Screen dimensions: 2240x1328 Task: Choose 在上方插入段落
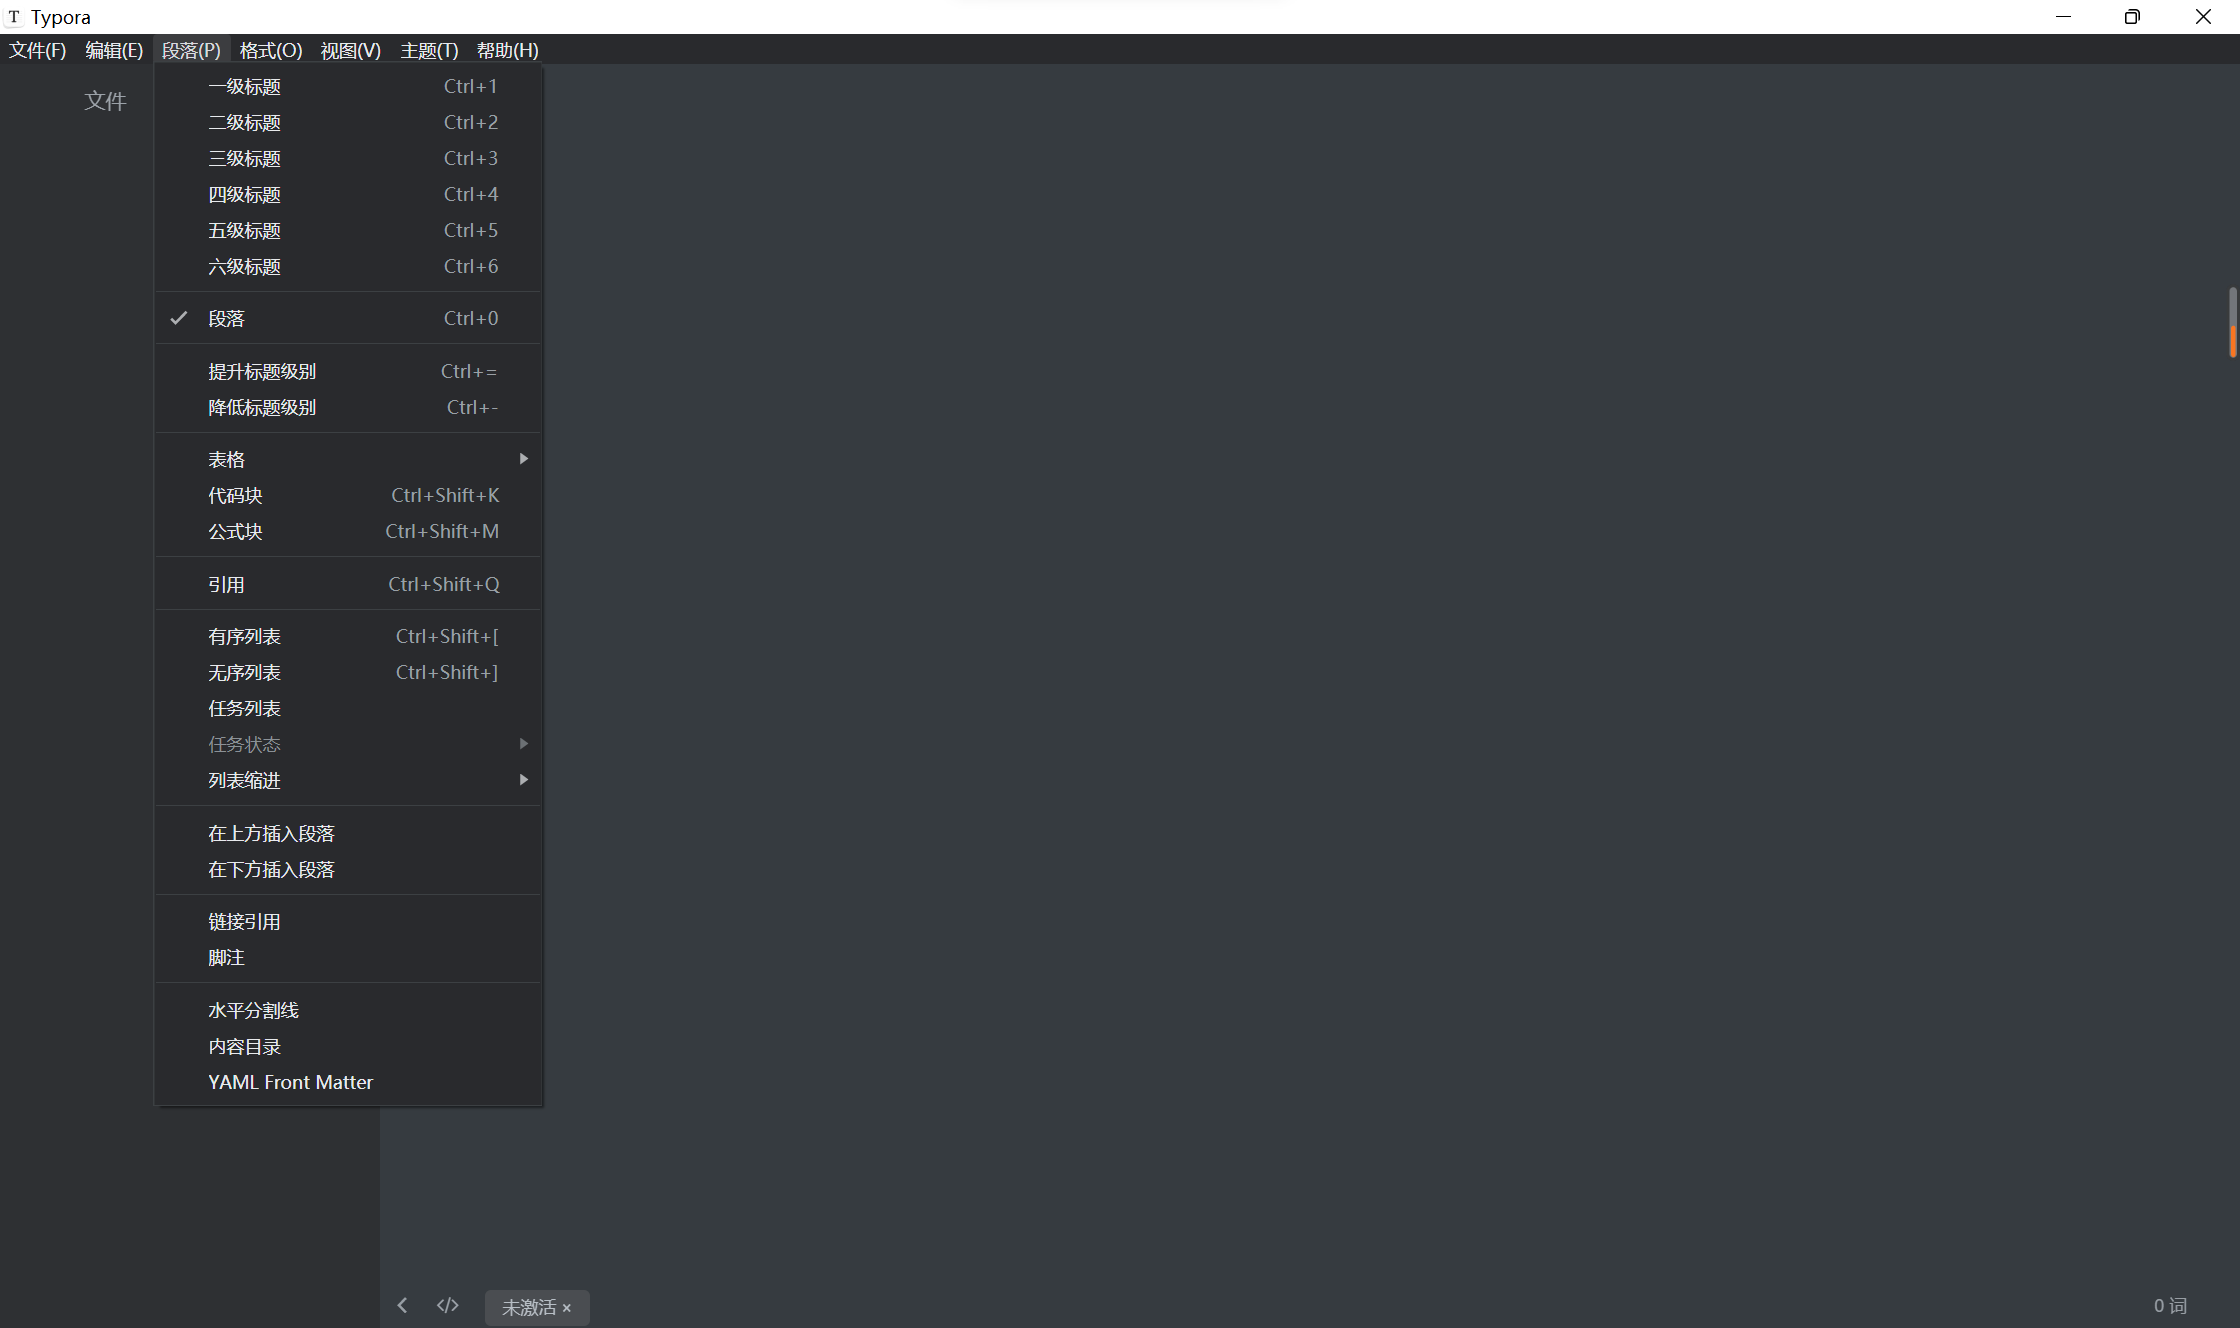tap(348, 833)
